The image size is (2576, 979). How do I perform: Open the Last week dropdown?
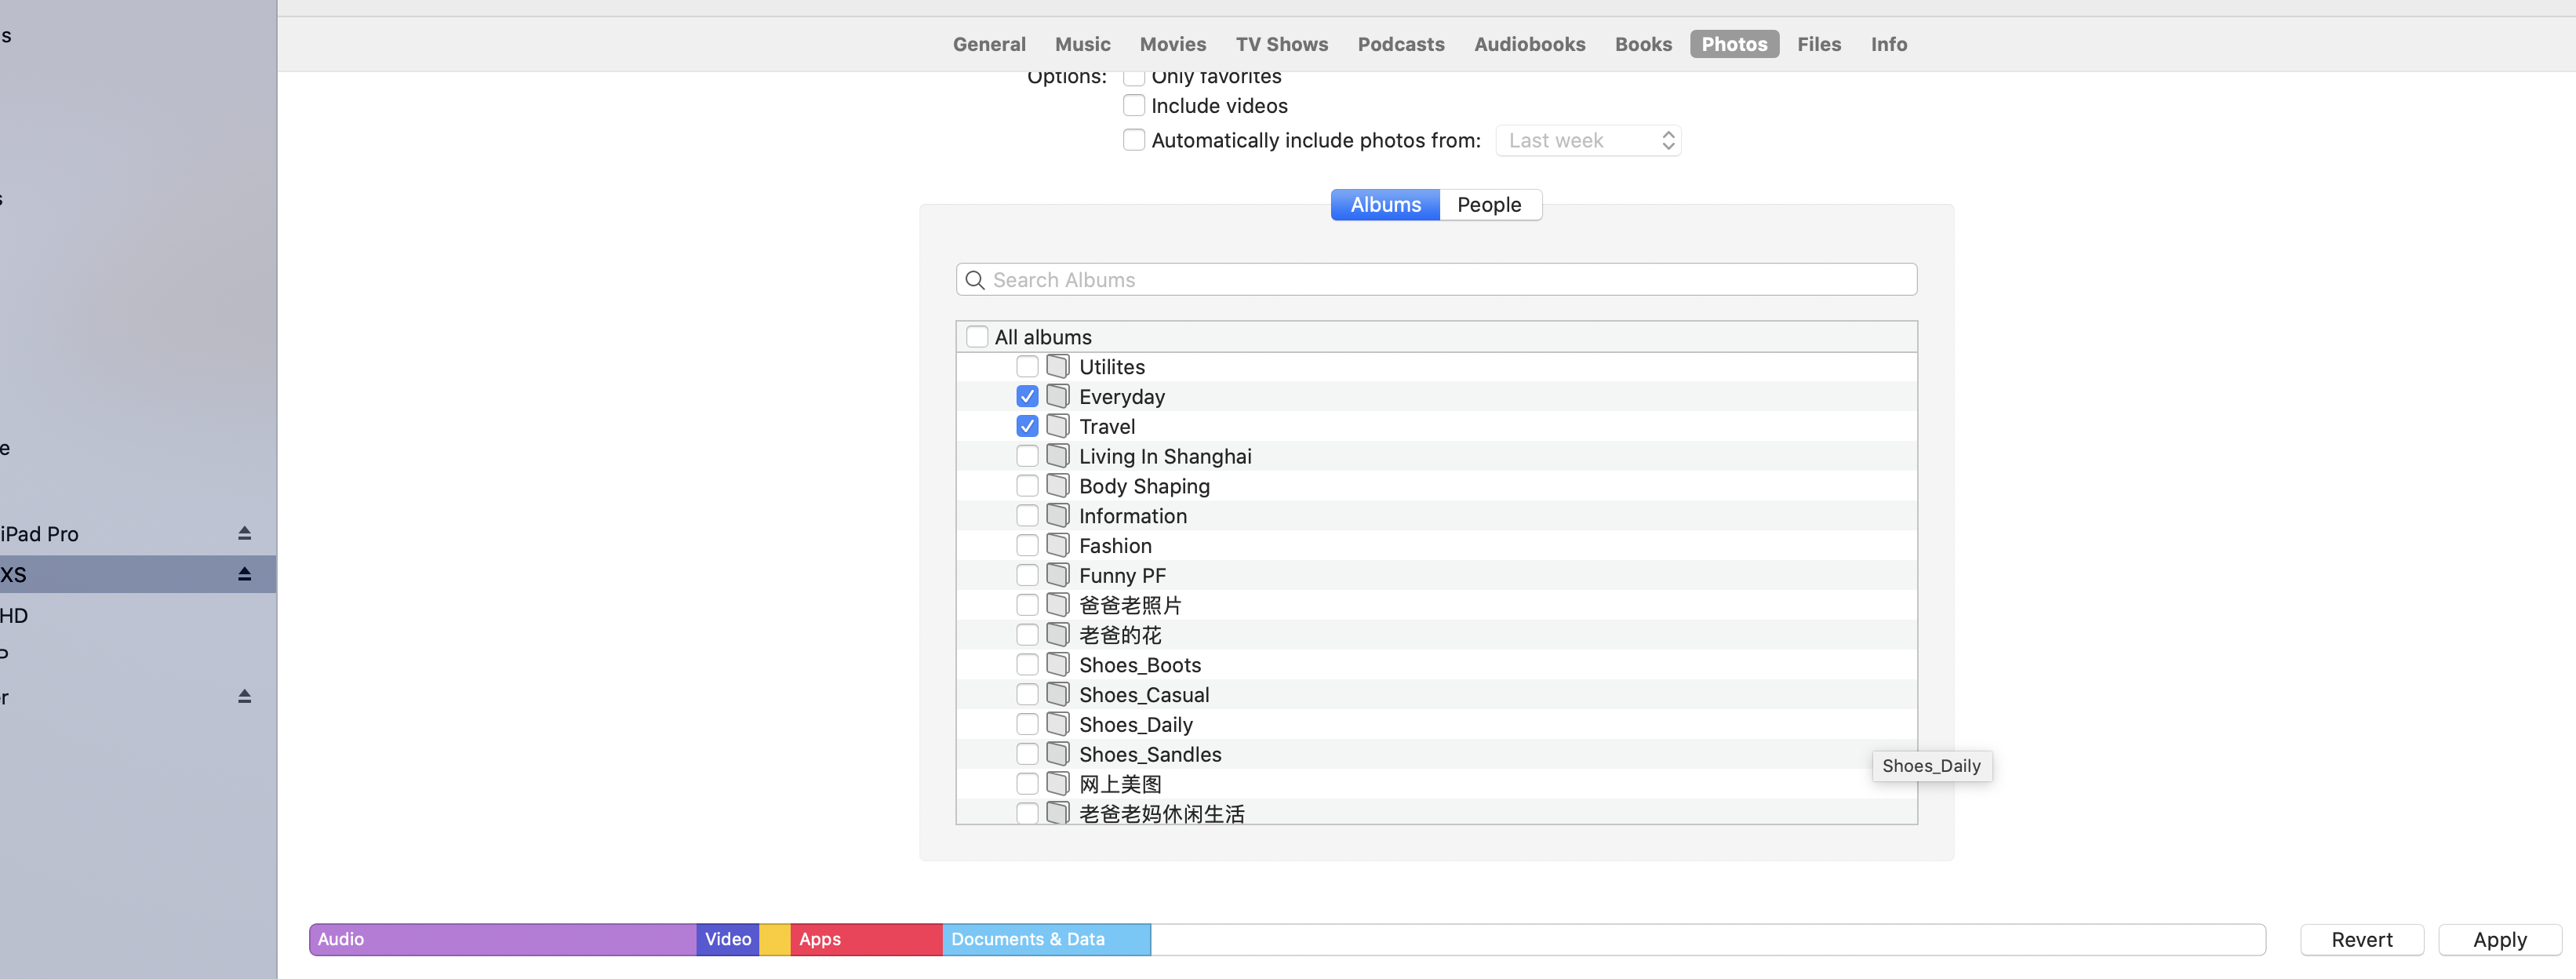point(1588,140)
